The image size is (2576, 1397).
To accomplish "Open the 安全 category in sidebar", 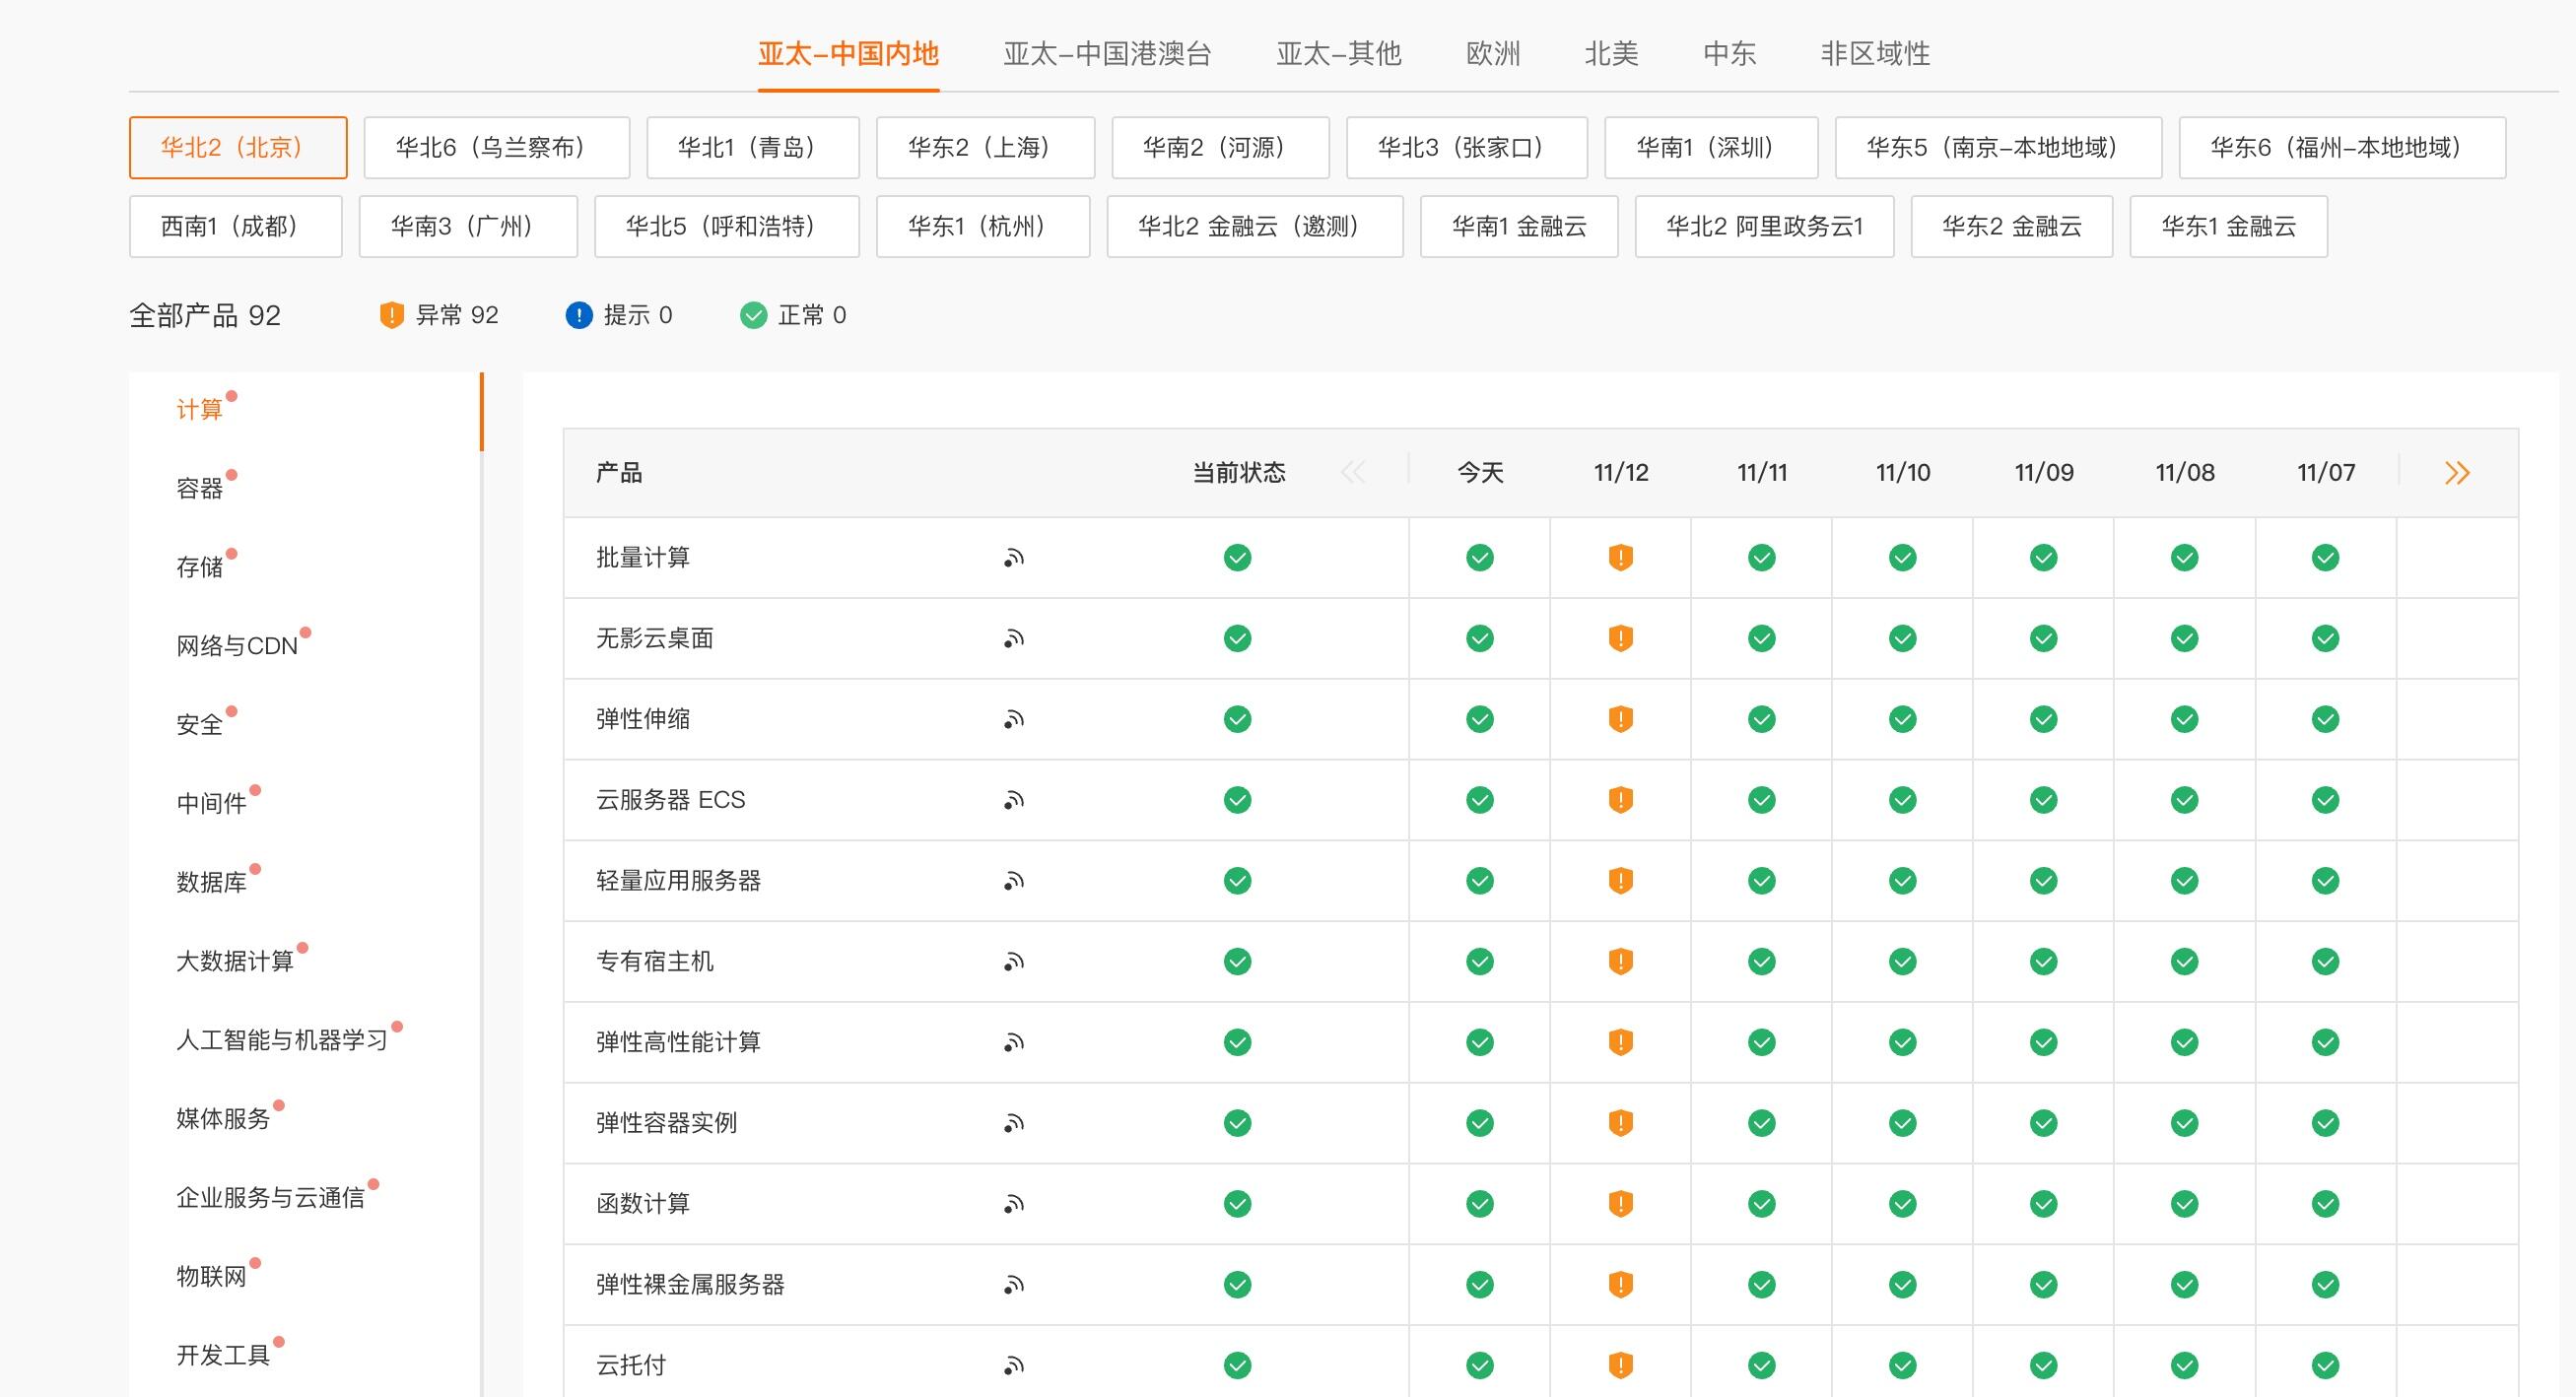I will point(200,725).
